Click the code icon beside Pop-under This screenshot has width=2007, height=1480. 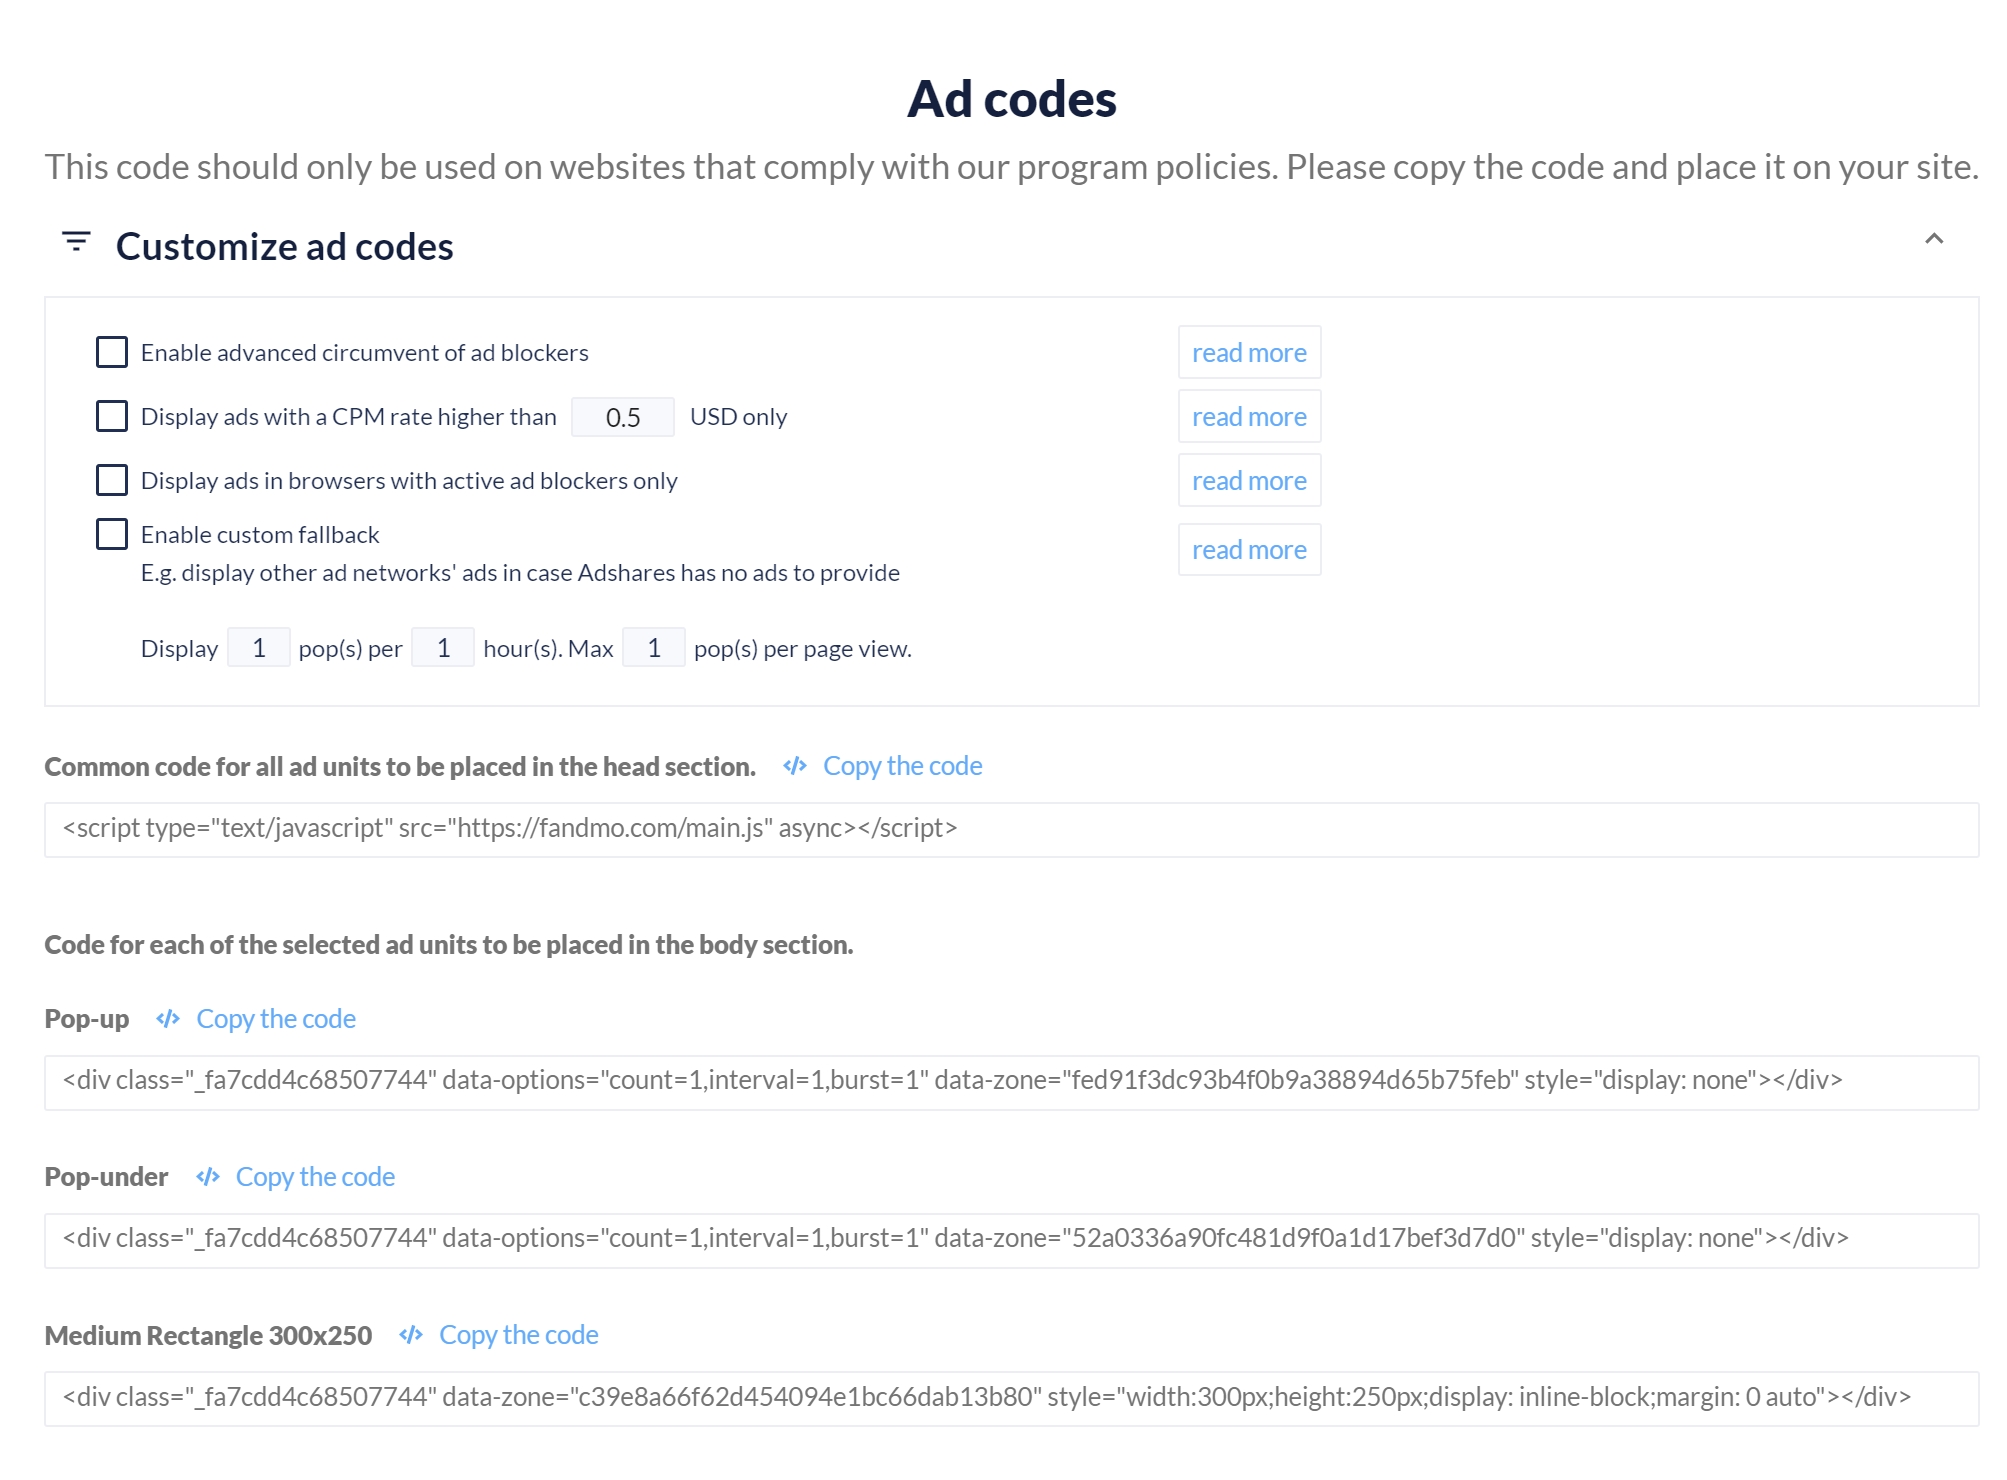[x=208, y=1177]
